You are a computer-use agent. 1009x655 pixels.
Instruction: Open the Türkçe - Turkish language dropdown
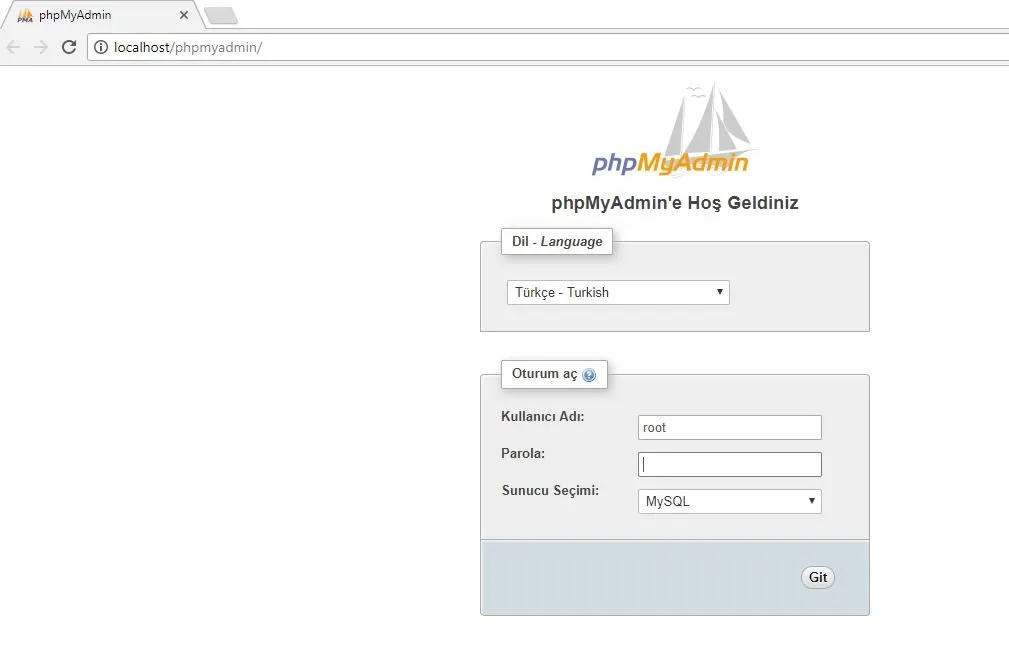[618, 293]
